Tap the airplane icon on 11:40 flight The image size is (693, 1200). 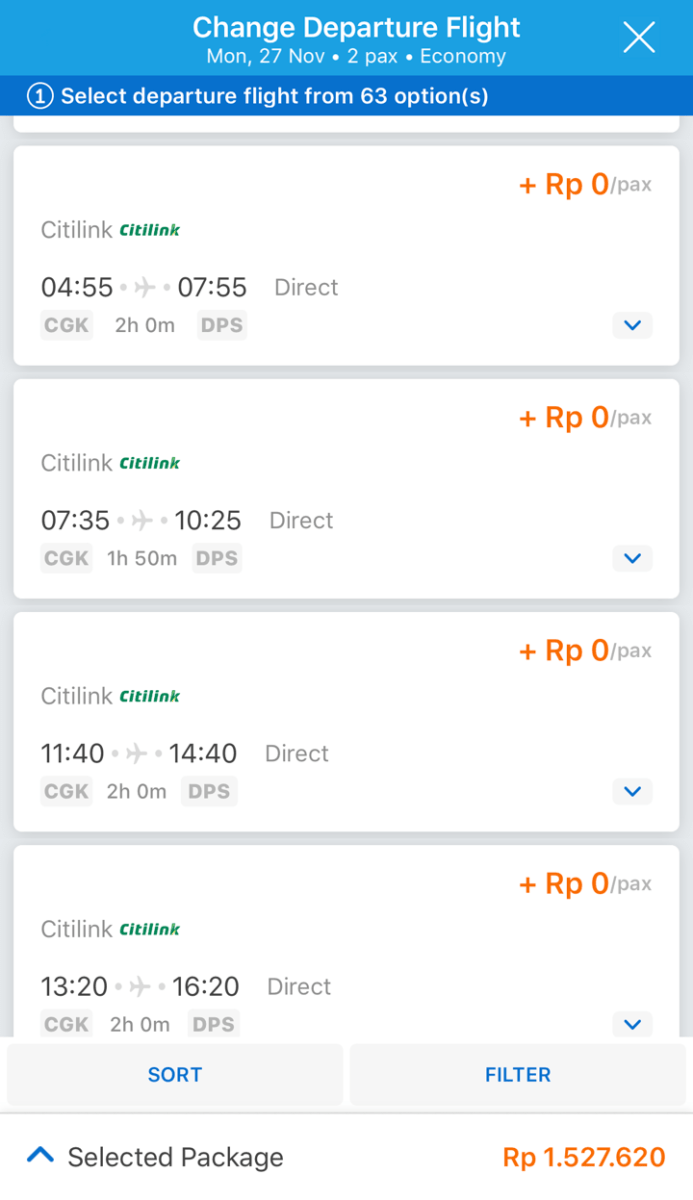(x=137, y=754)
